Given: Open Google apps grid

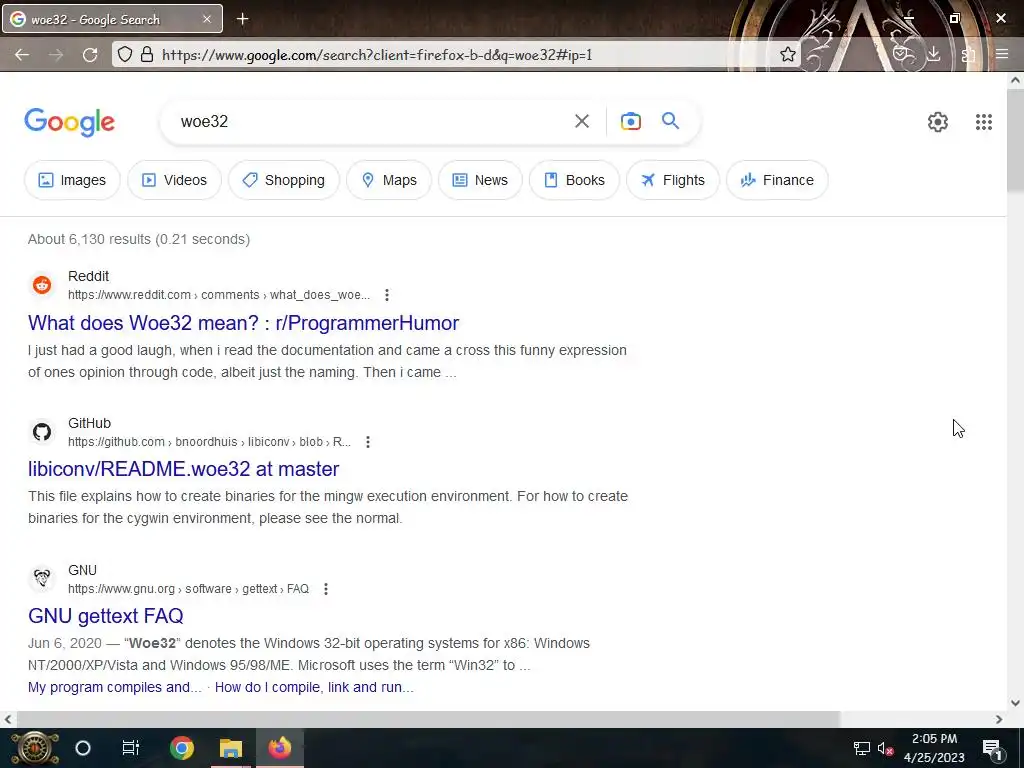Looking at the screenshot, I should click(984, 122).
